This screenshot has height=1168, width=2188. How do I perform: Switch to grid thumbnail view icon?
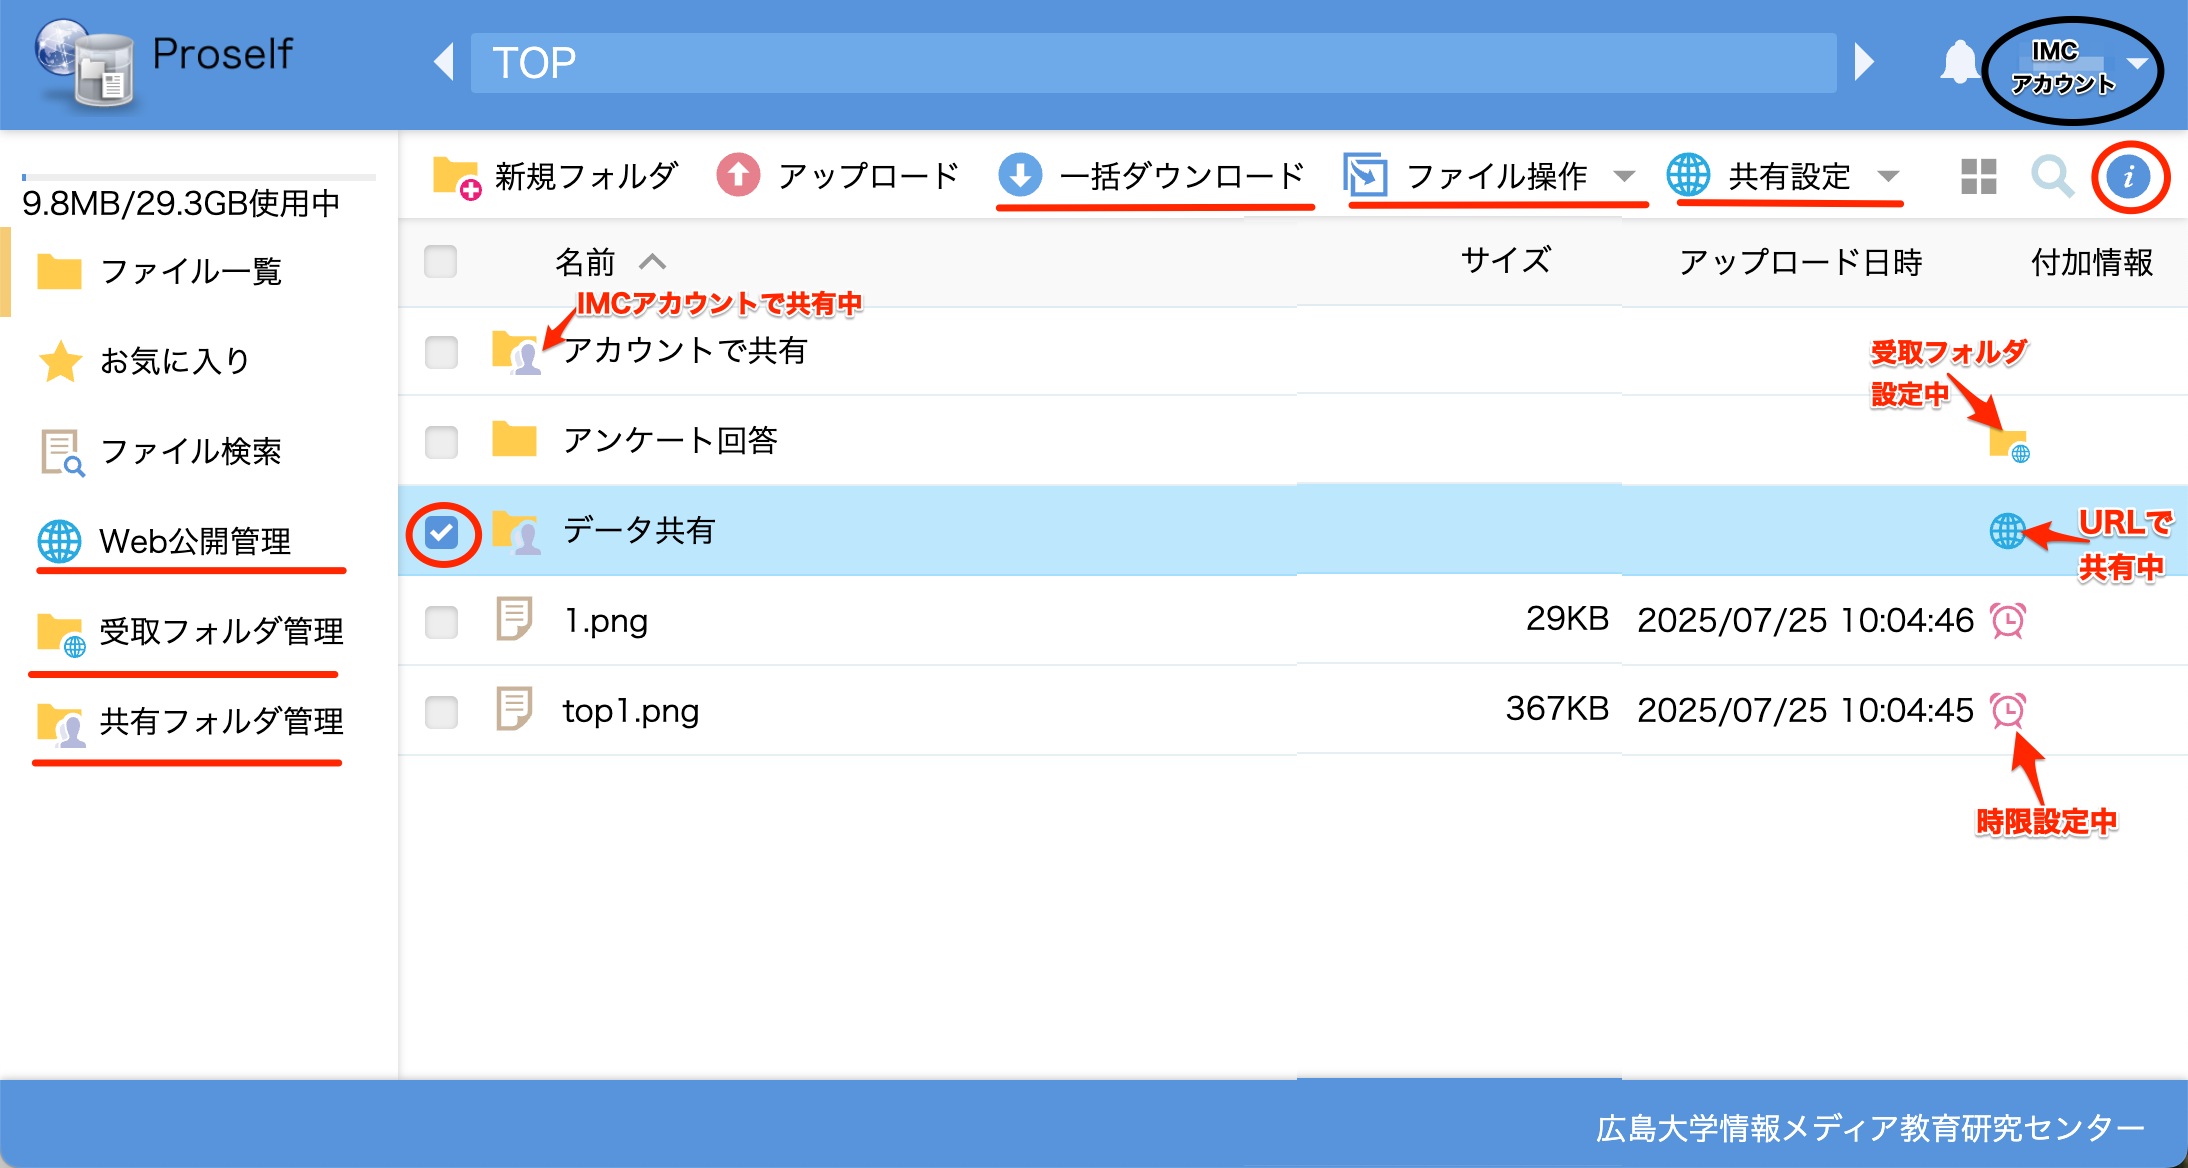click(x=1978, y=177)
